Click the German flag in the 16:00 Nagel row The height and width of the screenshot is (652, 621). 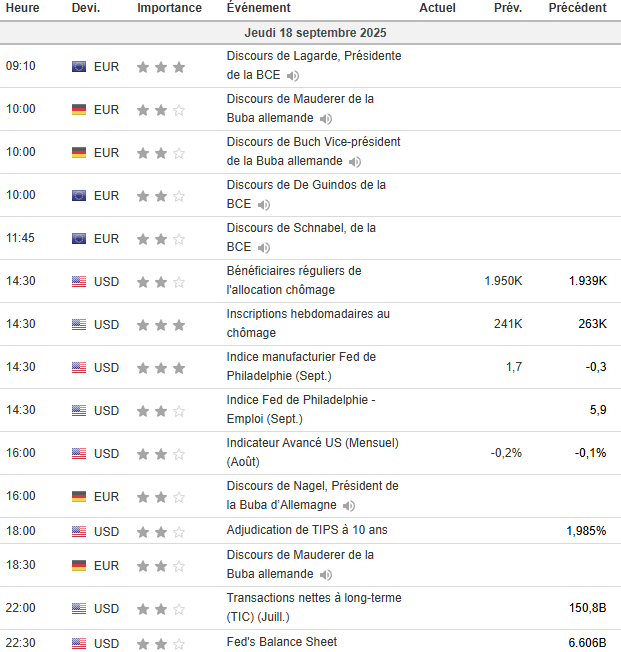[79, 496]
